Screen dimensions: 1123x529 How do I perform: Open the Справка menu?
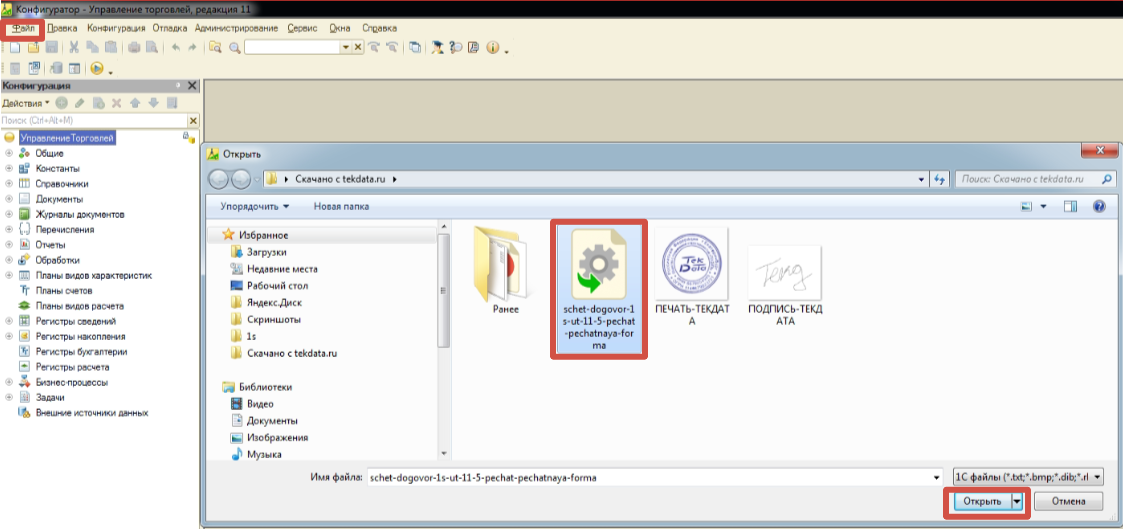point(380,29)
